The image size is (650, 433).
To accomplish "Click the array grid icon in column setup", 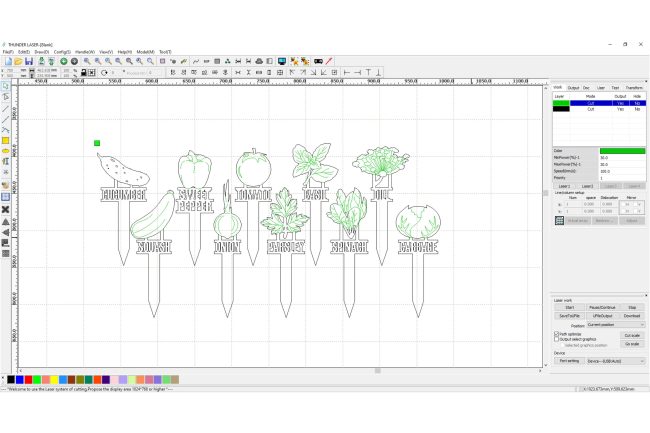I will coord(559,220).
